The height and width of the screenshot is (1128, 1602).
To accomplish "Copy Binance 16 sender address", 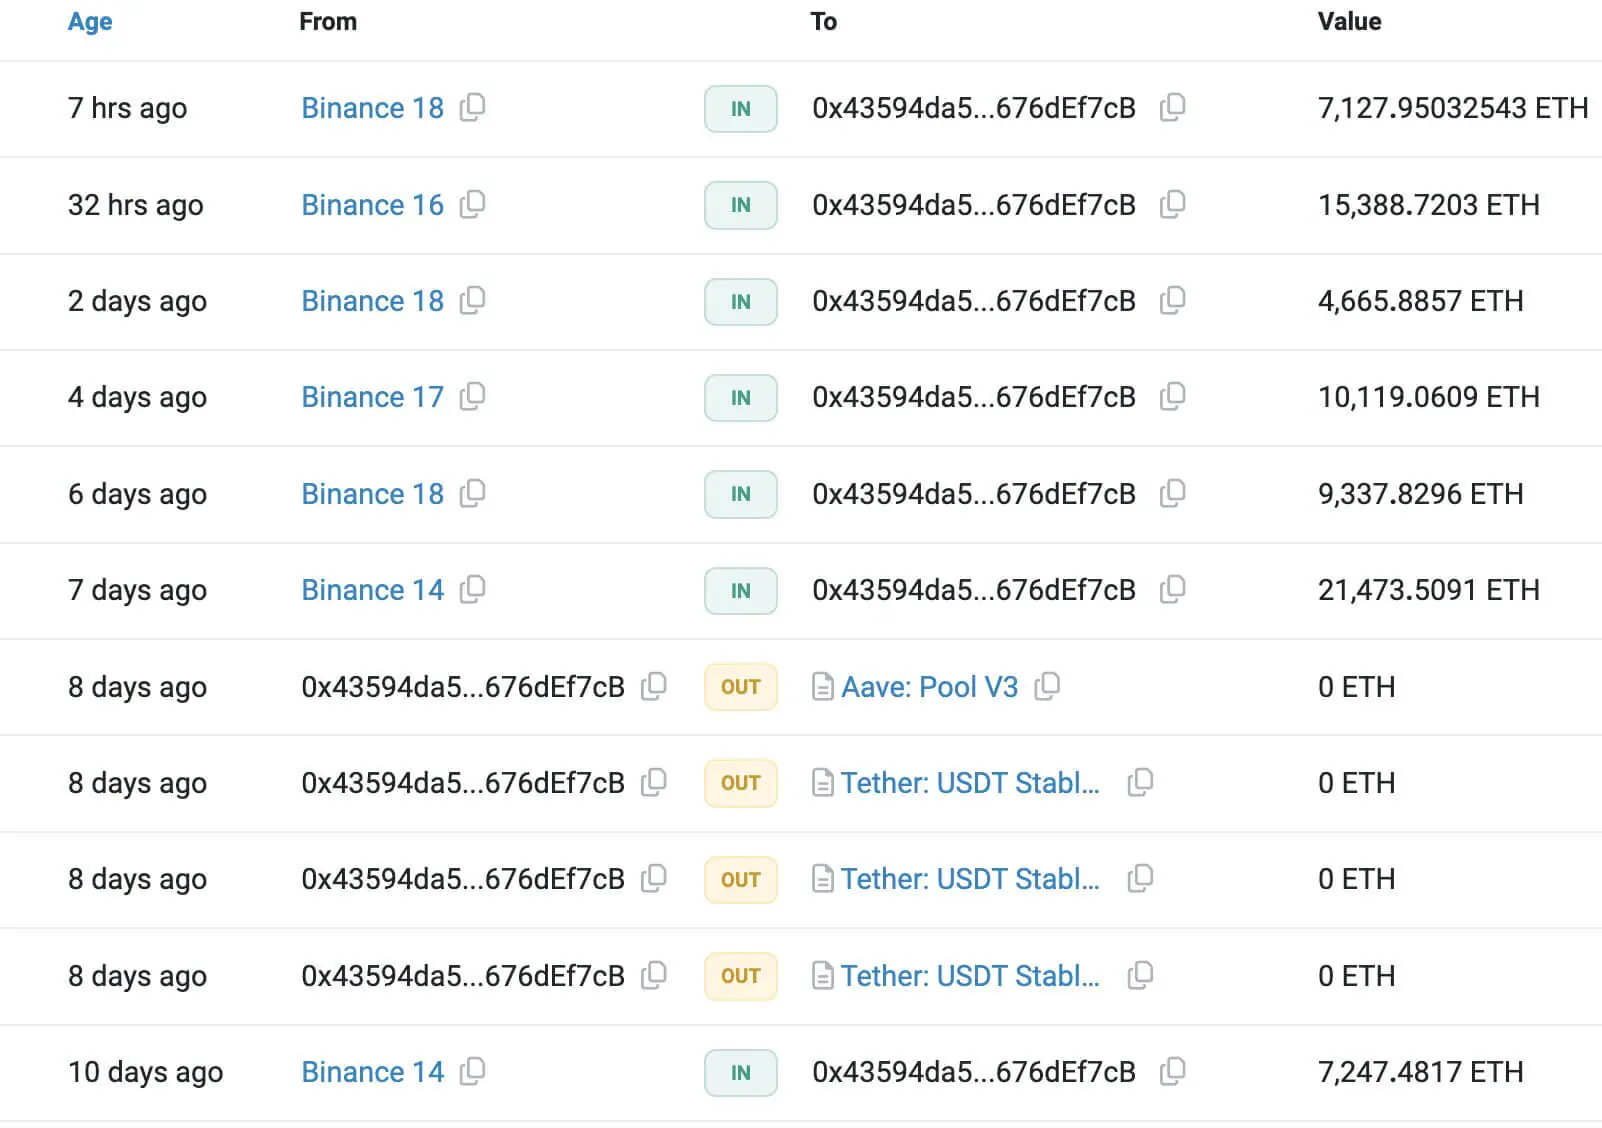I will [x=472, y=205].
